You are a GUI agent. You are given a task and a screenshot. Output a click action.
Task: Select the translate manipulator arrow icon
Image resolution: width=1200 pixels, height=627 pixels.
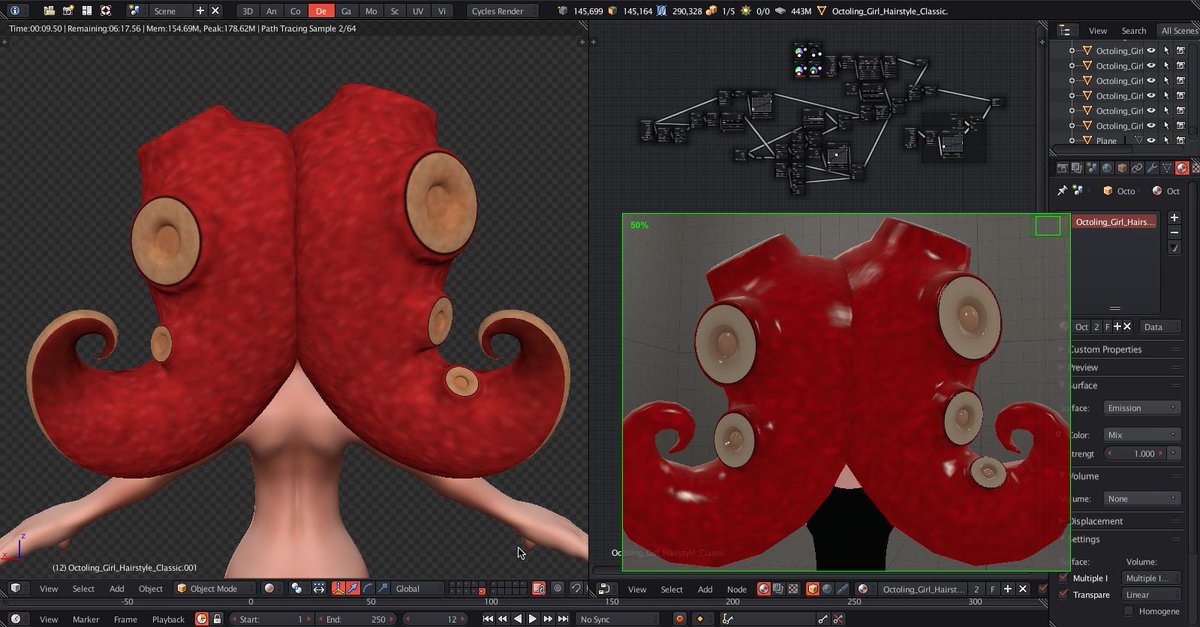pyautogui.click(x=352, y=588)
